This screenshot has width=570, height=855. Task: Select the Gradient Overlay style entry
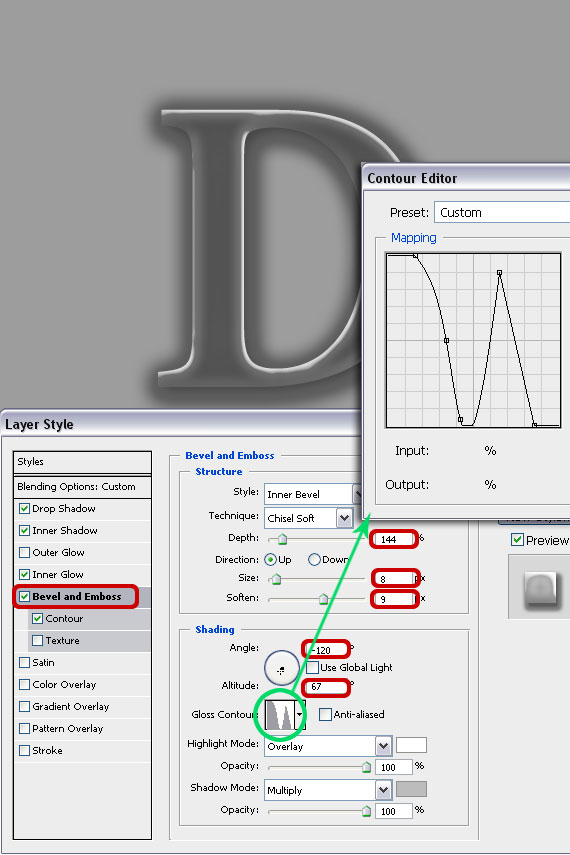point(70,707)
